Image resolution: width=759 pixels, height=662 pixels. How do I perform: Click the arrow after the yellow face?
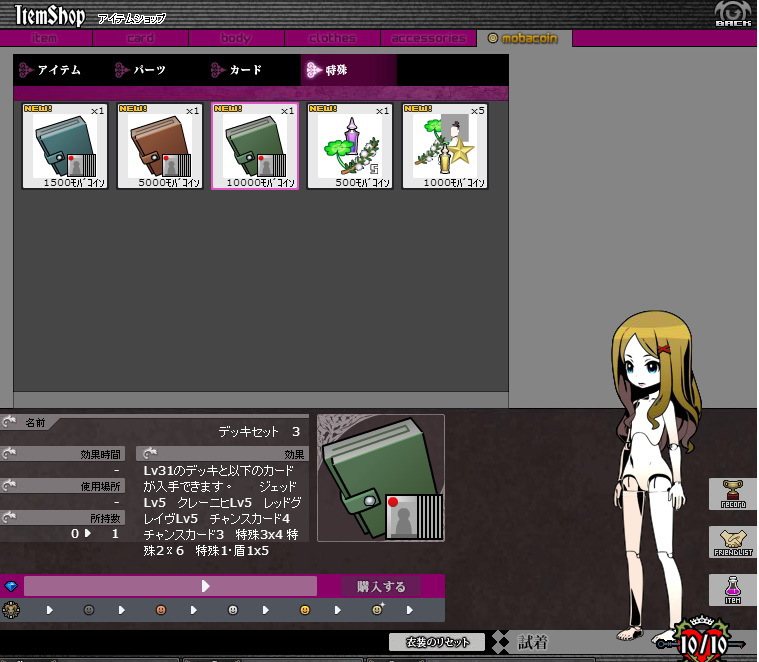pyautogui.click(x=337, y=610)
